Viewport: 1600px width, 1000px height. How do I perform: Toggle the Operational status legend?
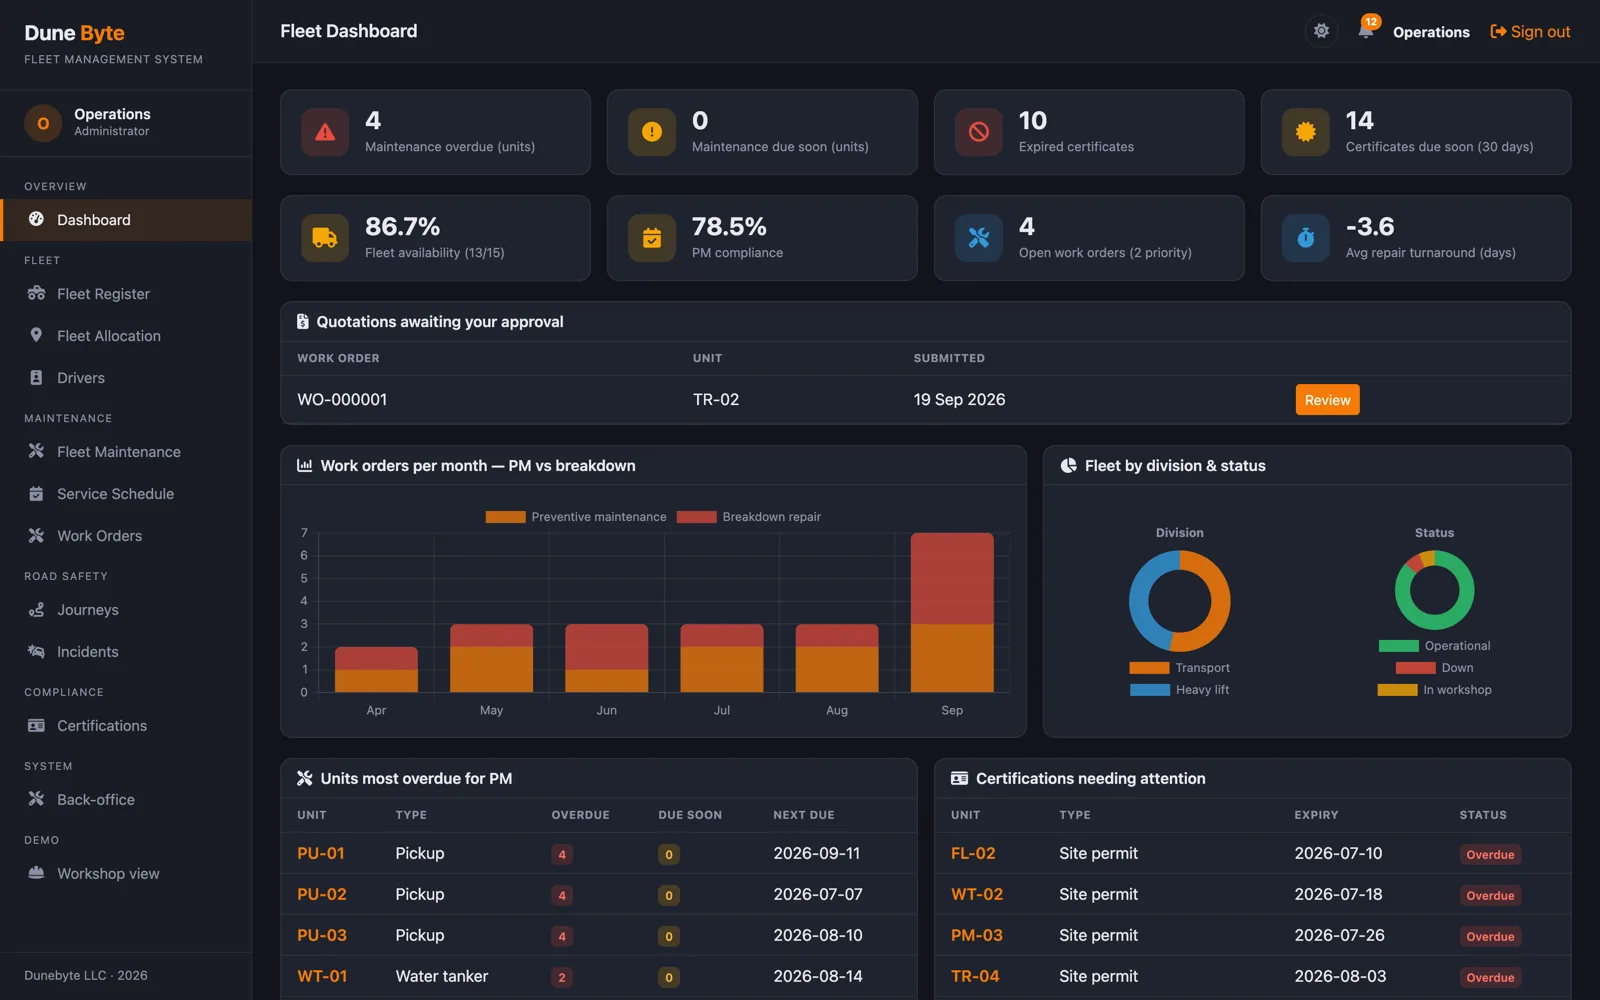[1434, 646]
